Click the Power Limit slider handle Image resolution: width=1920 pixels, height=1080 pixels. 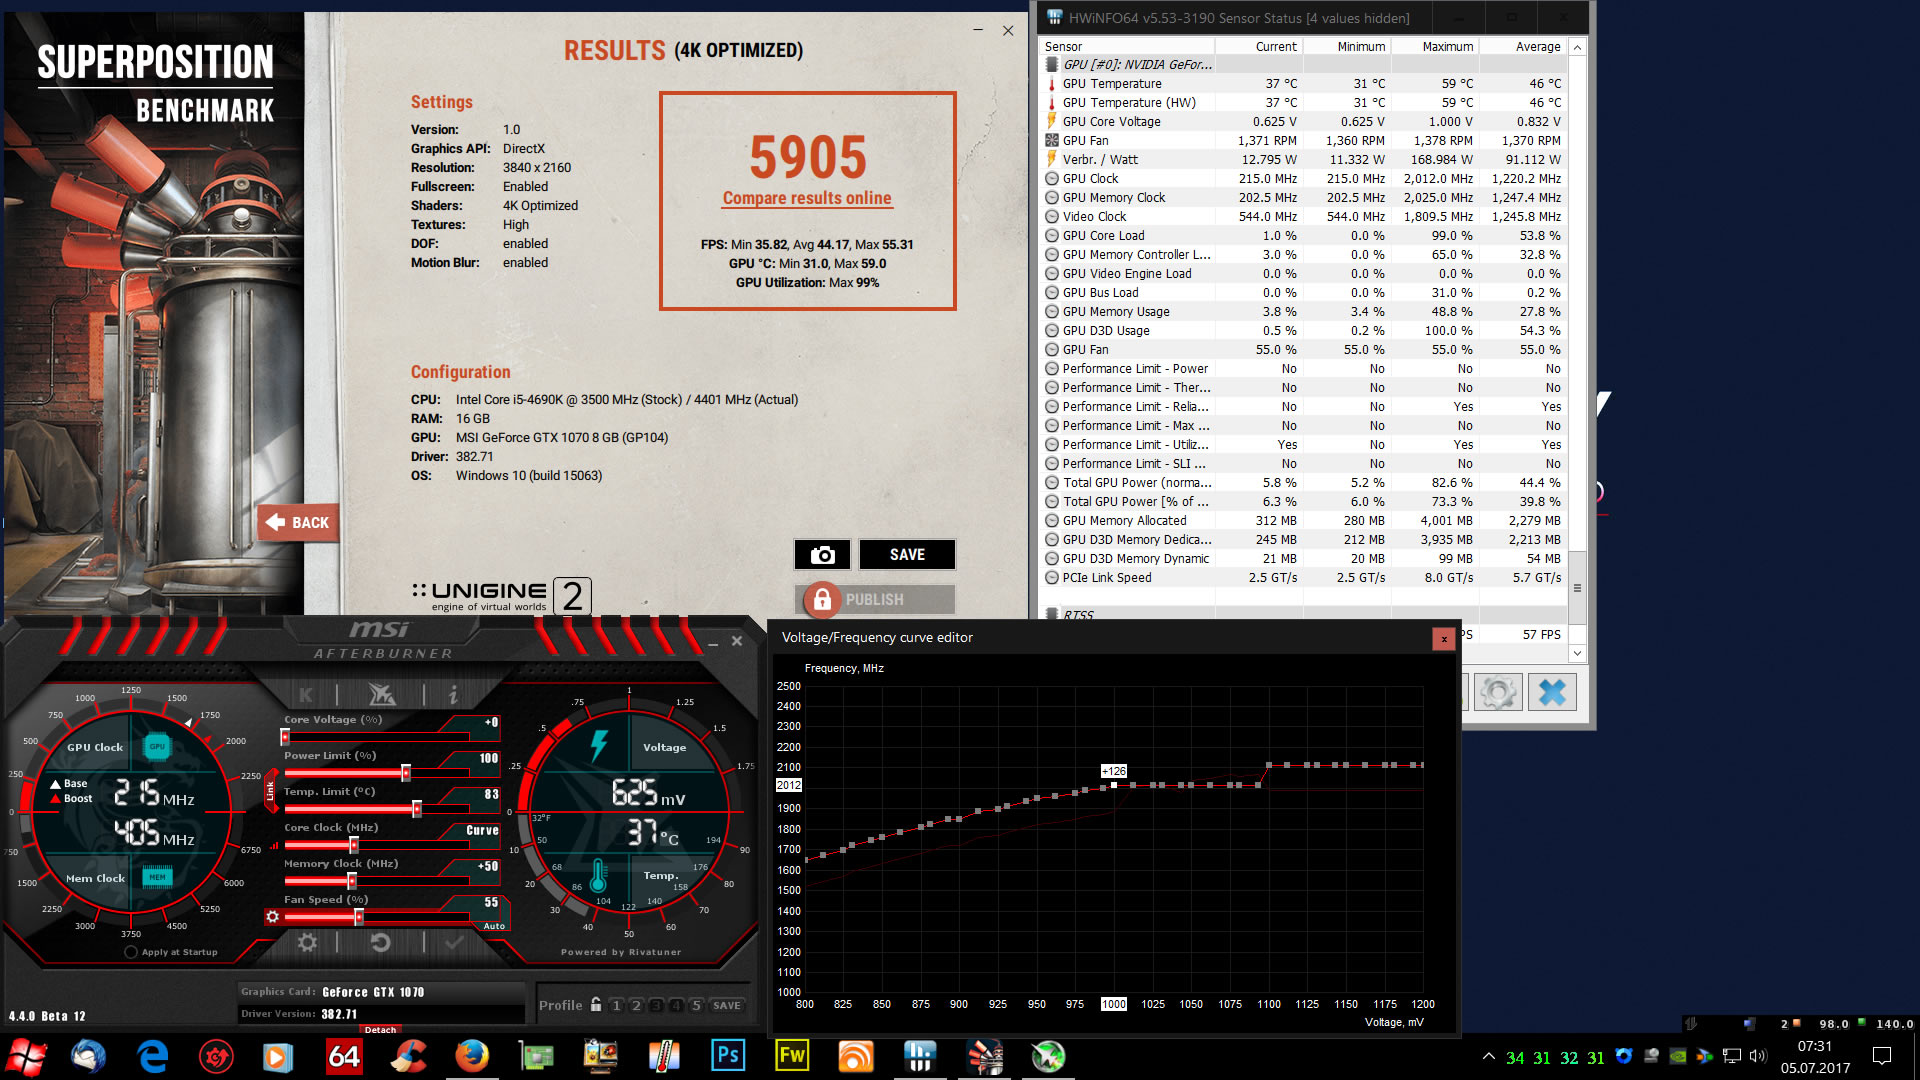pos(406,773)
